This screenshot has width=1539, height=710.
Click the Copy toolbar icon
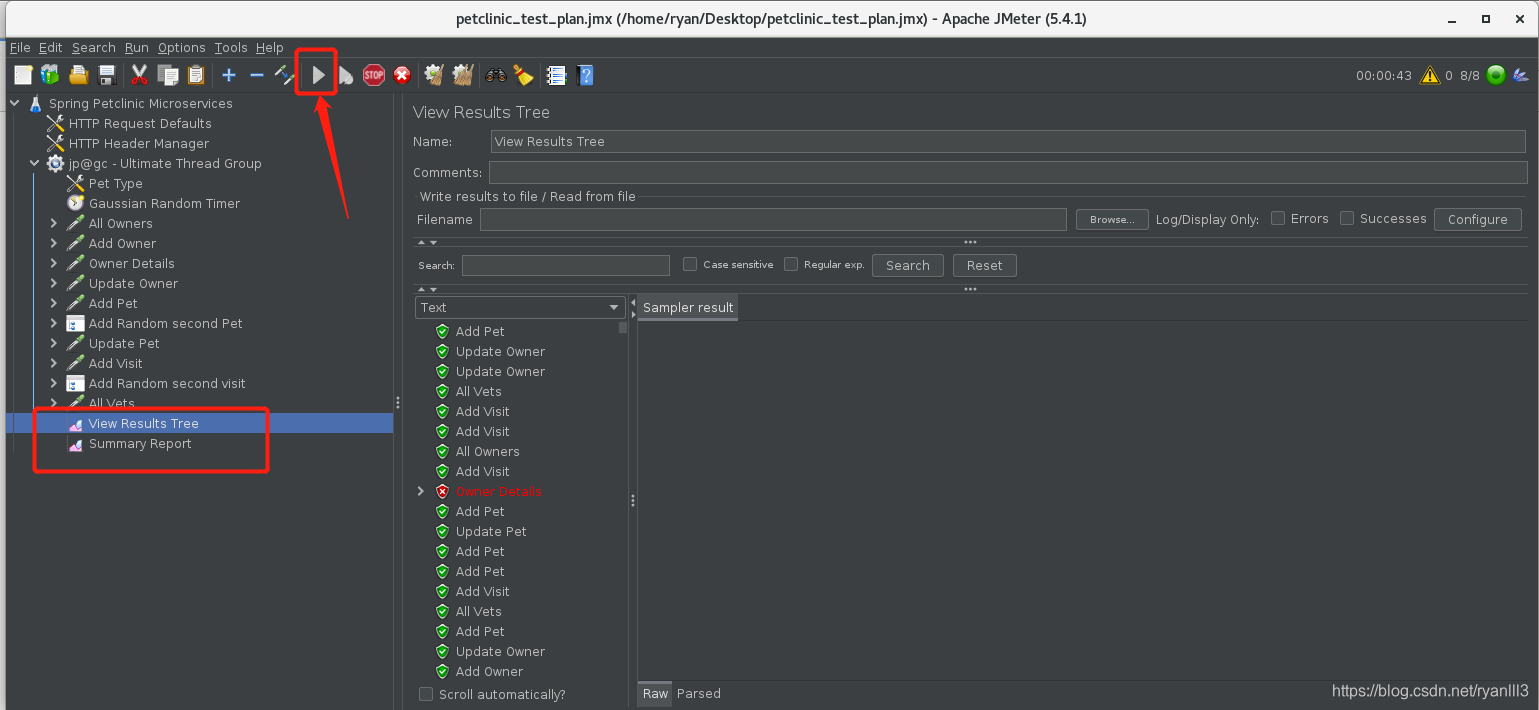168,75
